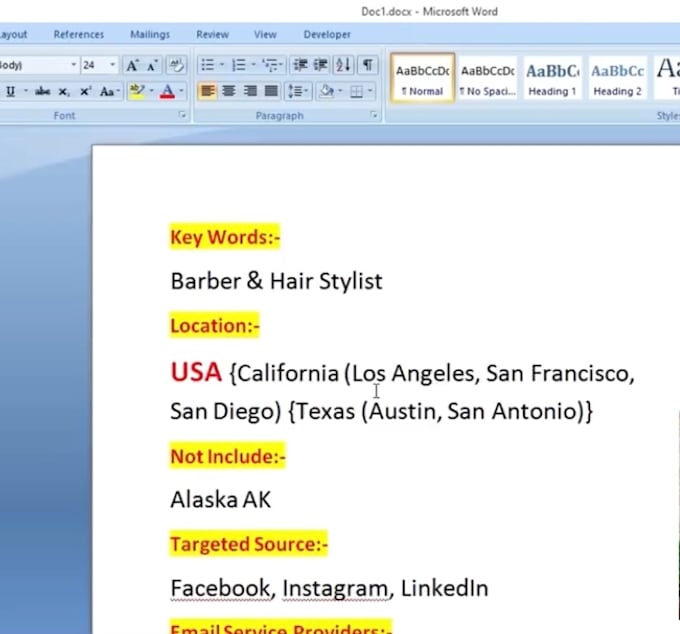Click the misspelled word 'Facebook'

coord(220,588)
